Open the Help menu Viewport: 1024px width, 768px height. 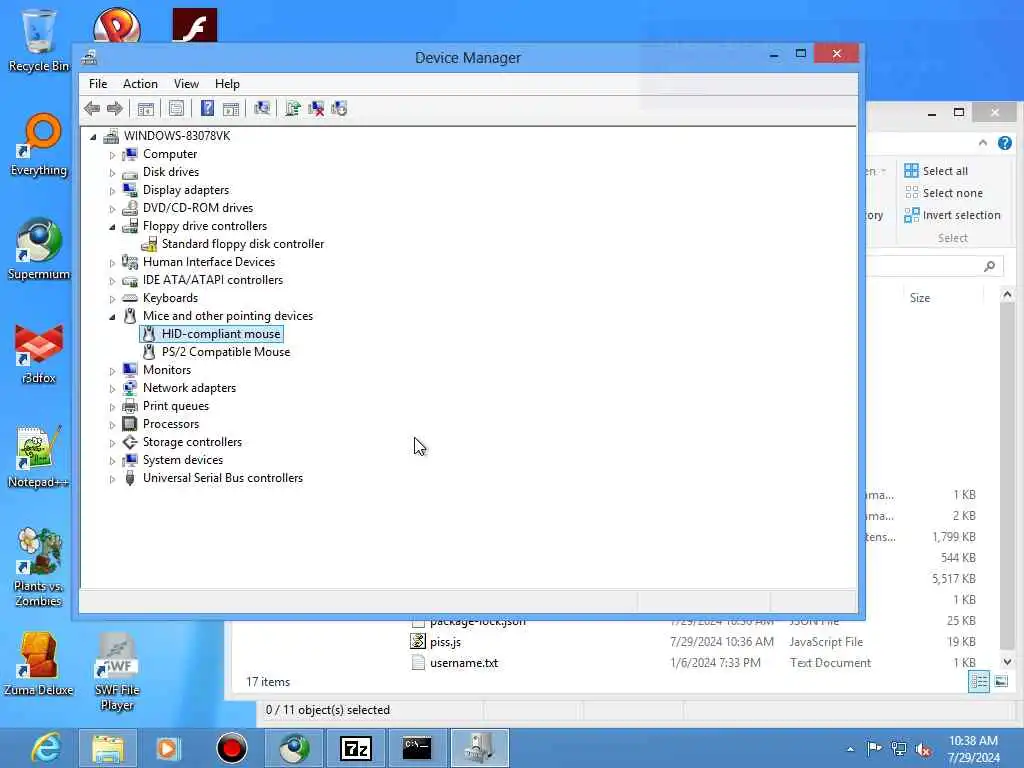coord(227,84)
